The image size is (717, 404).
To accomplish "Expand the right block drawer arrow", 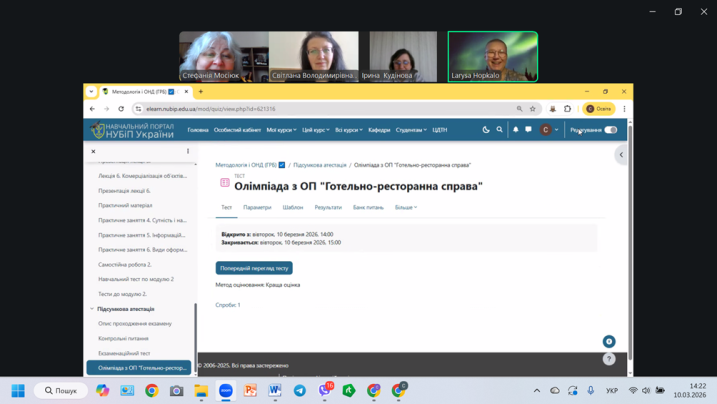I will coord(621,155).
